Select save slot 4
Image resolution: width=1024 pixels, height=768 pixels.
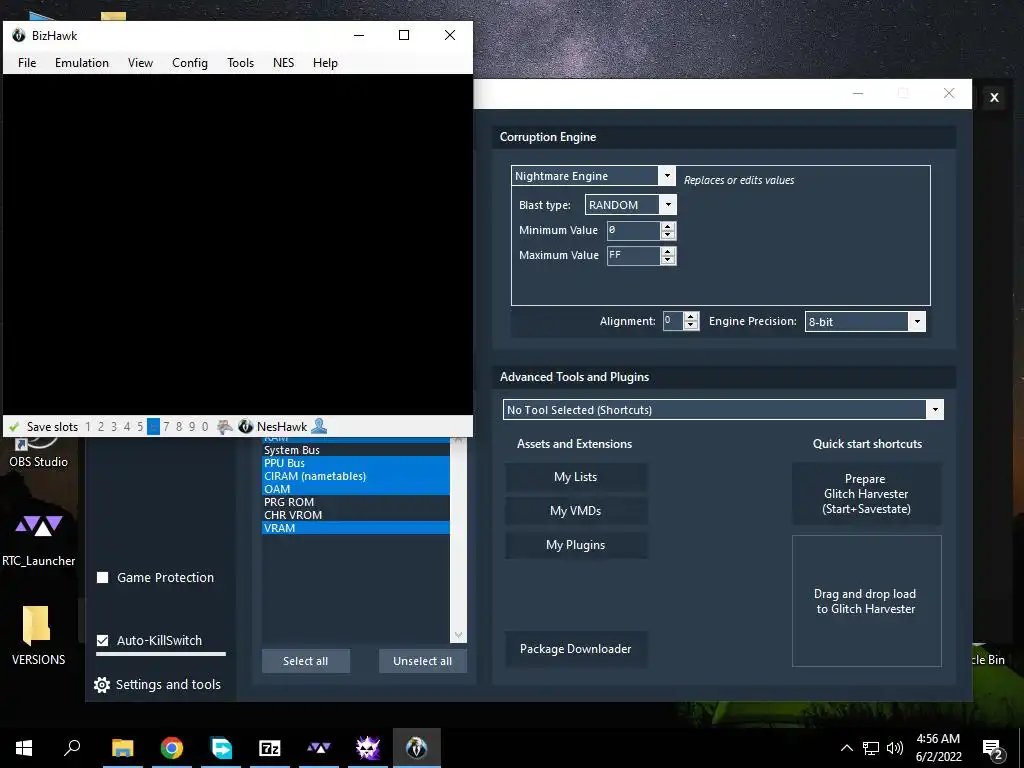[127, 427]
